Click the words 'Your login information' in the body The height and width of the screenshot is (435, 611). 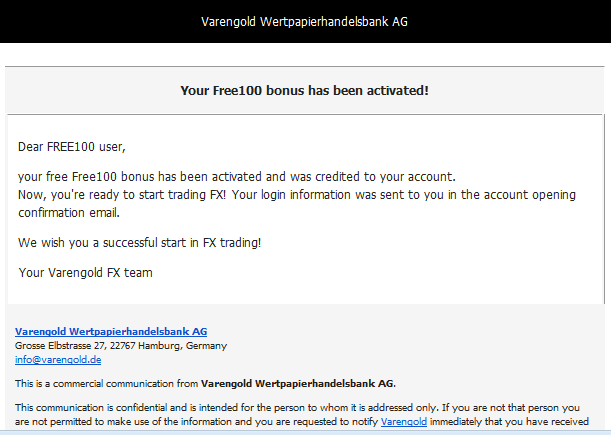coord(291,195)
